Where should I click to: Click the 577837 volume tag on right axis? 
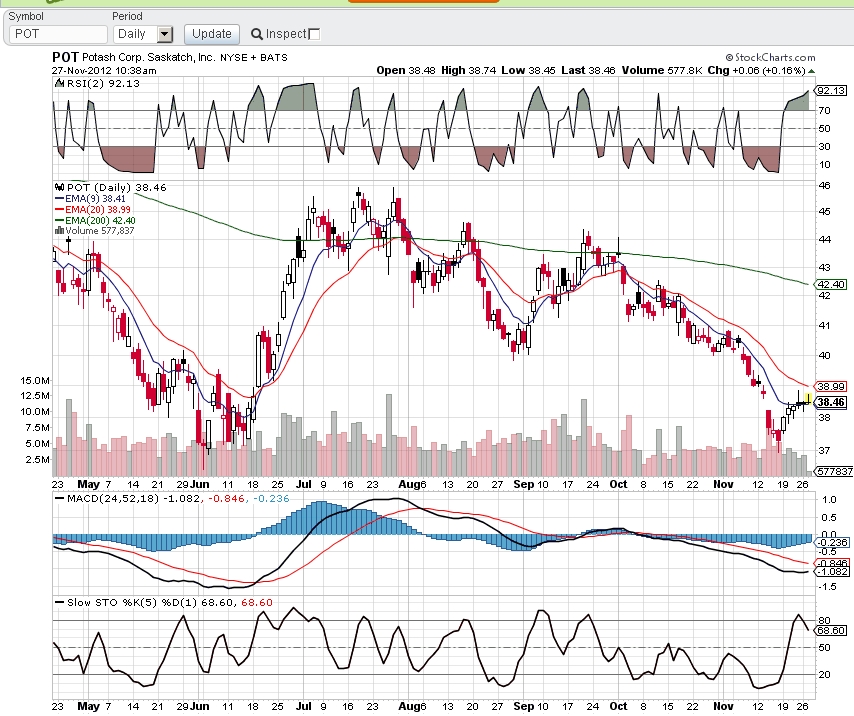click(834, 472)
